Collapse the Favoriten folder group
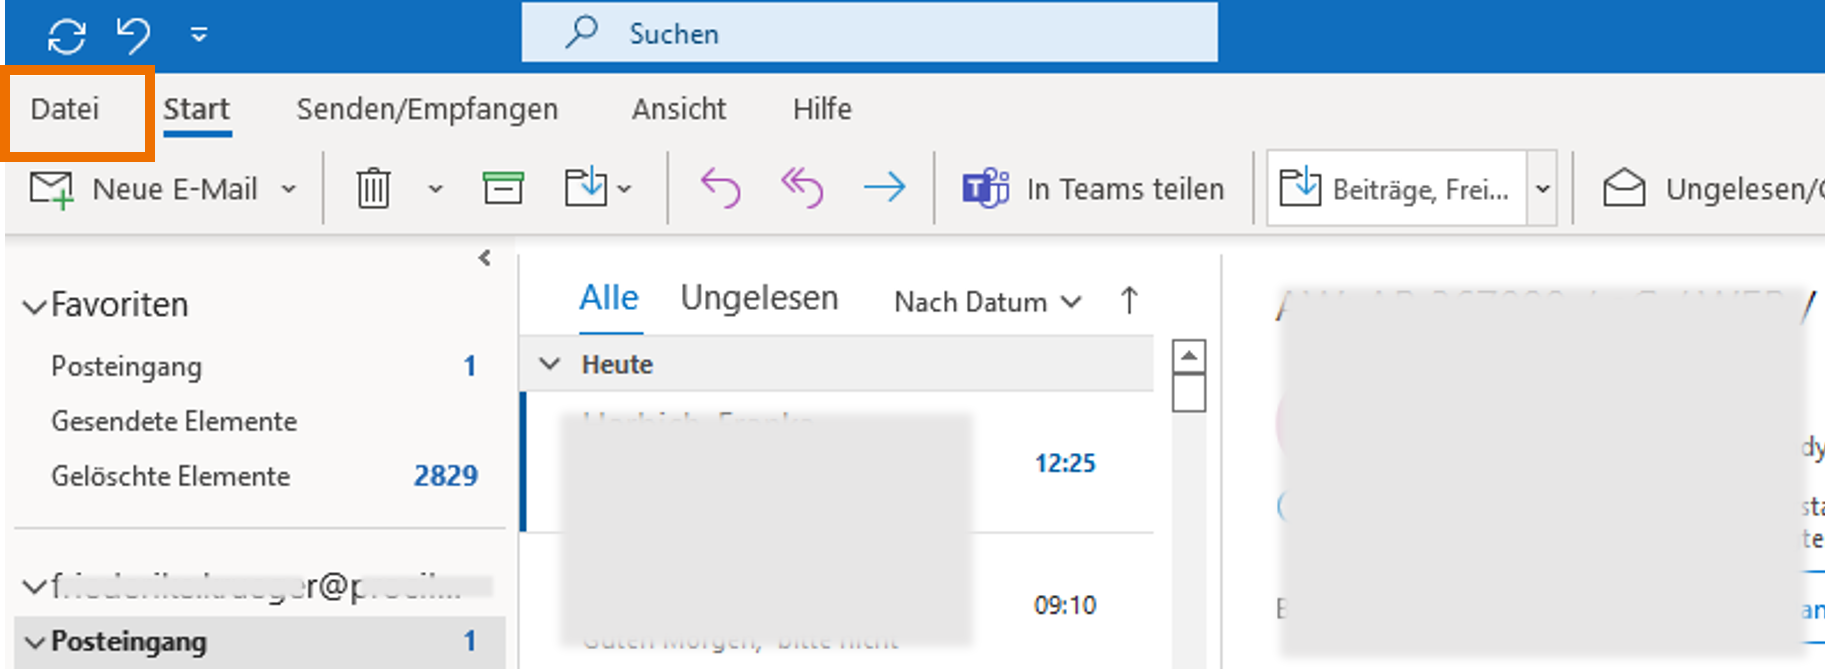 click(x=35, y=306)
